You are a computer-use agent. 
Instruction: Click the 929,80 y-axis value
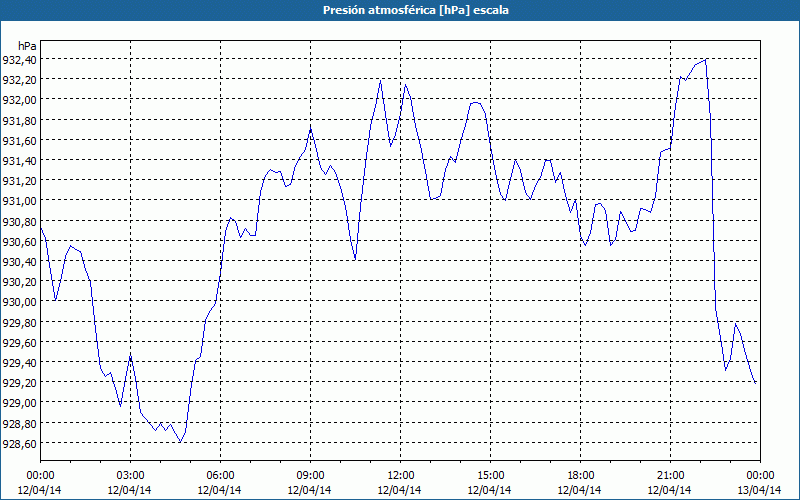(x=19, y=322)
